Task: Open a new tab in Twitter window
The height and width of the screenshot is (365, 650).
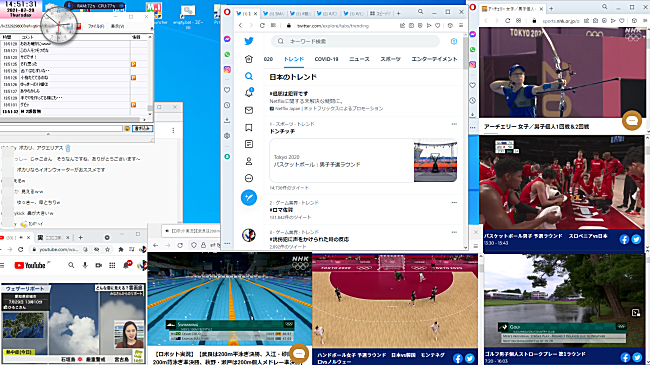Action: tap(398, 13)
